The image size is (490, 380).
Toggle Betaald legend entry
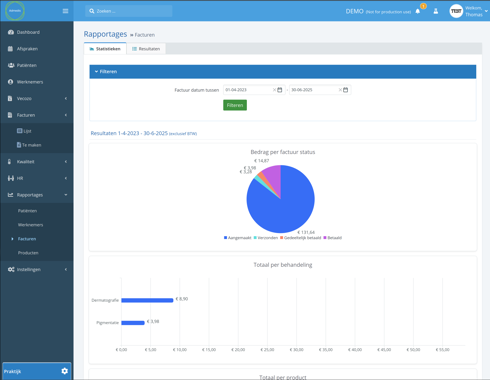[x=333, y=238]
